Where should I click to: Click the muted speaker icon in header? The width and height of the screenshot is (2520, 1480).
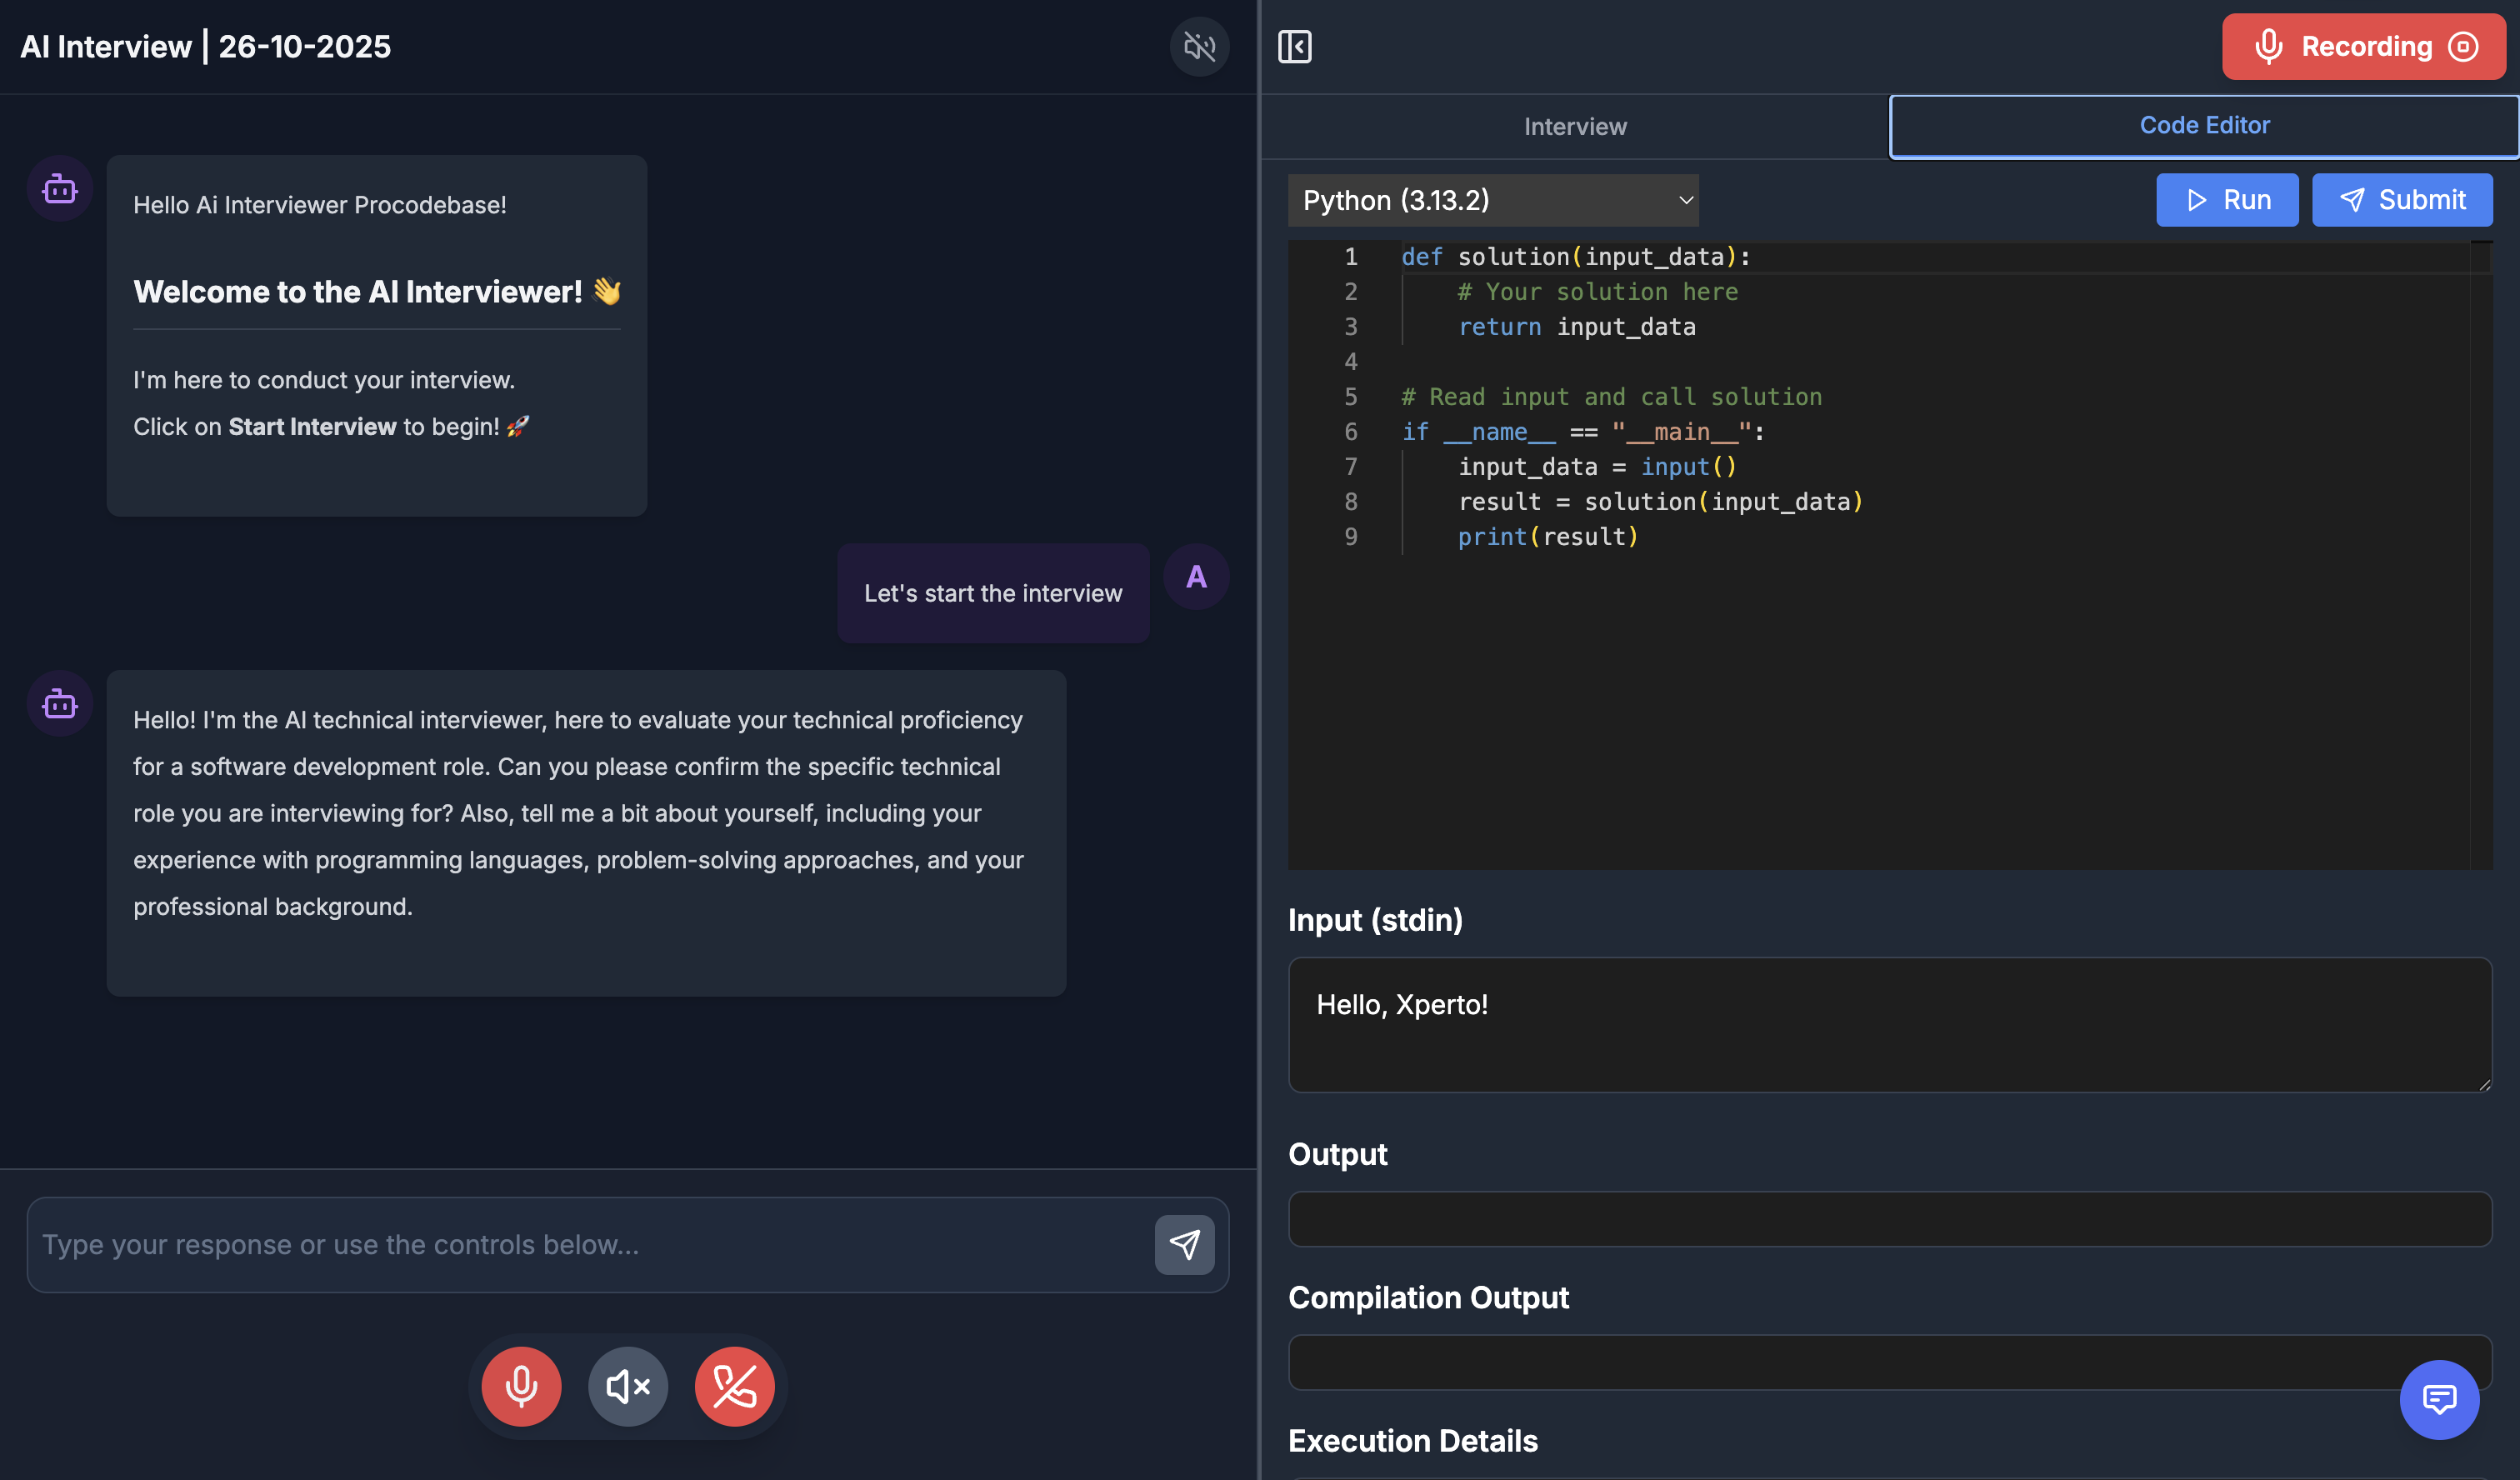[1199, 47]
